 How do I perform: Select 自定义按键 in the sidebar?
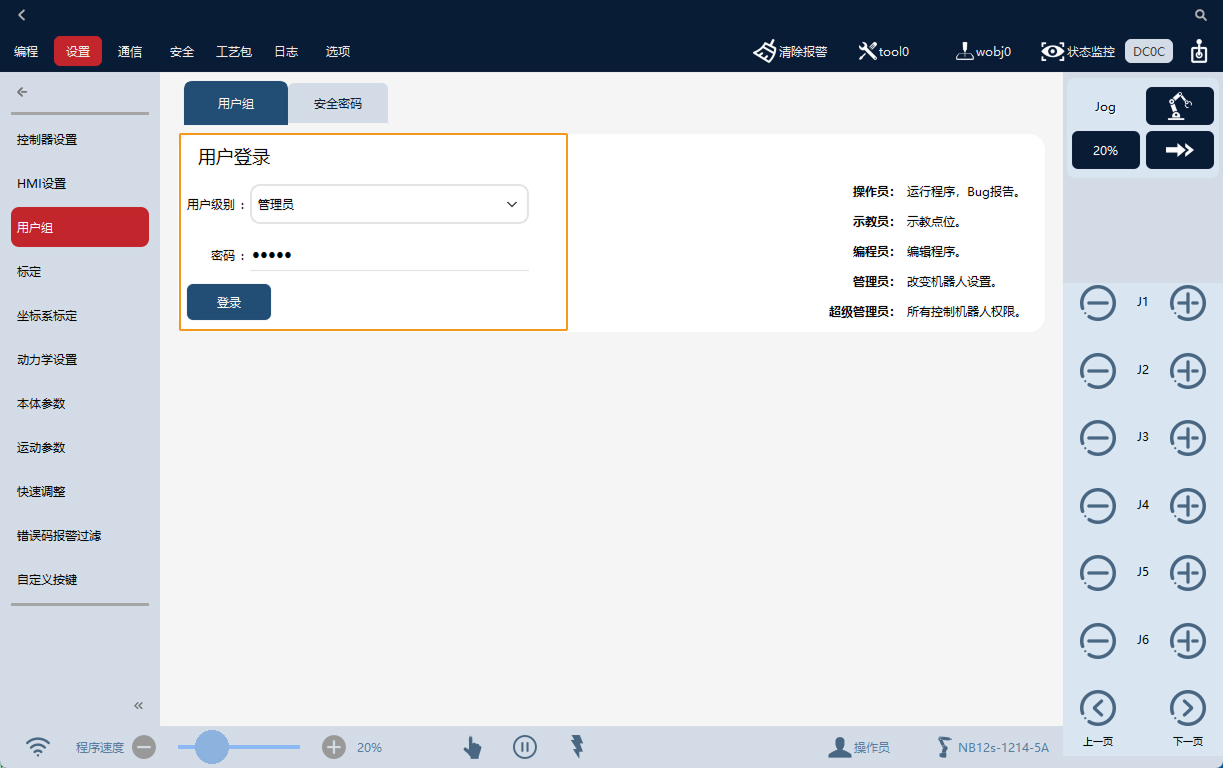coord(80,580)
